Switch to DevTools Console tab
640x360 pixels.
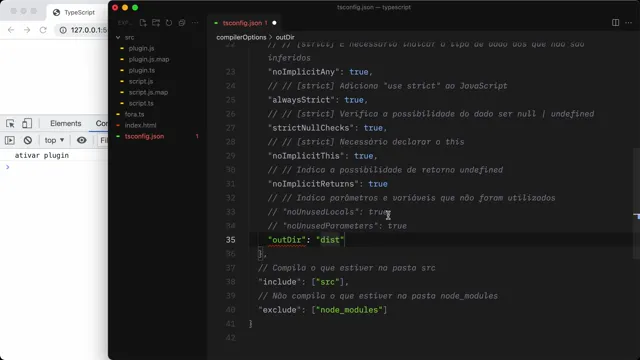click(102, 123)
